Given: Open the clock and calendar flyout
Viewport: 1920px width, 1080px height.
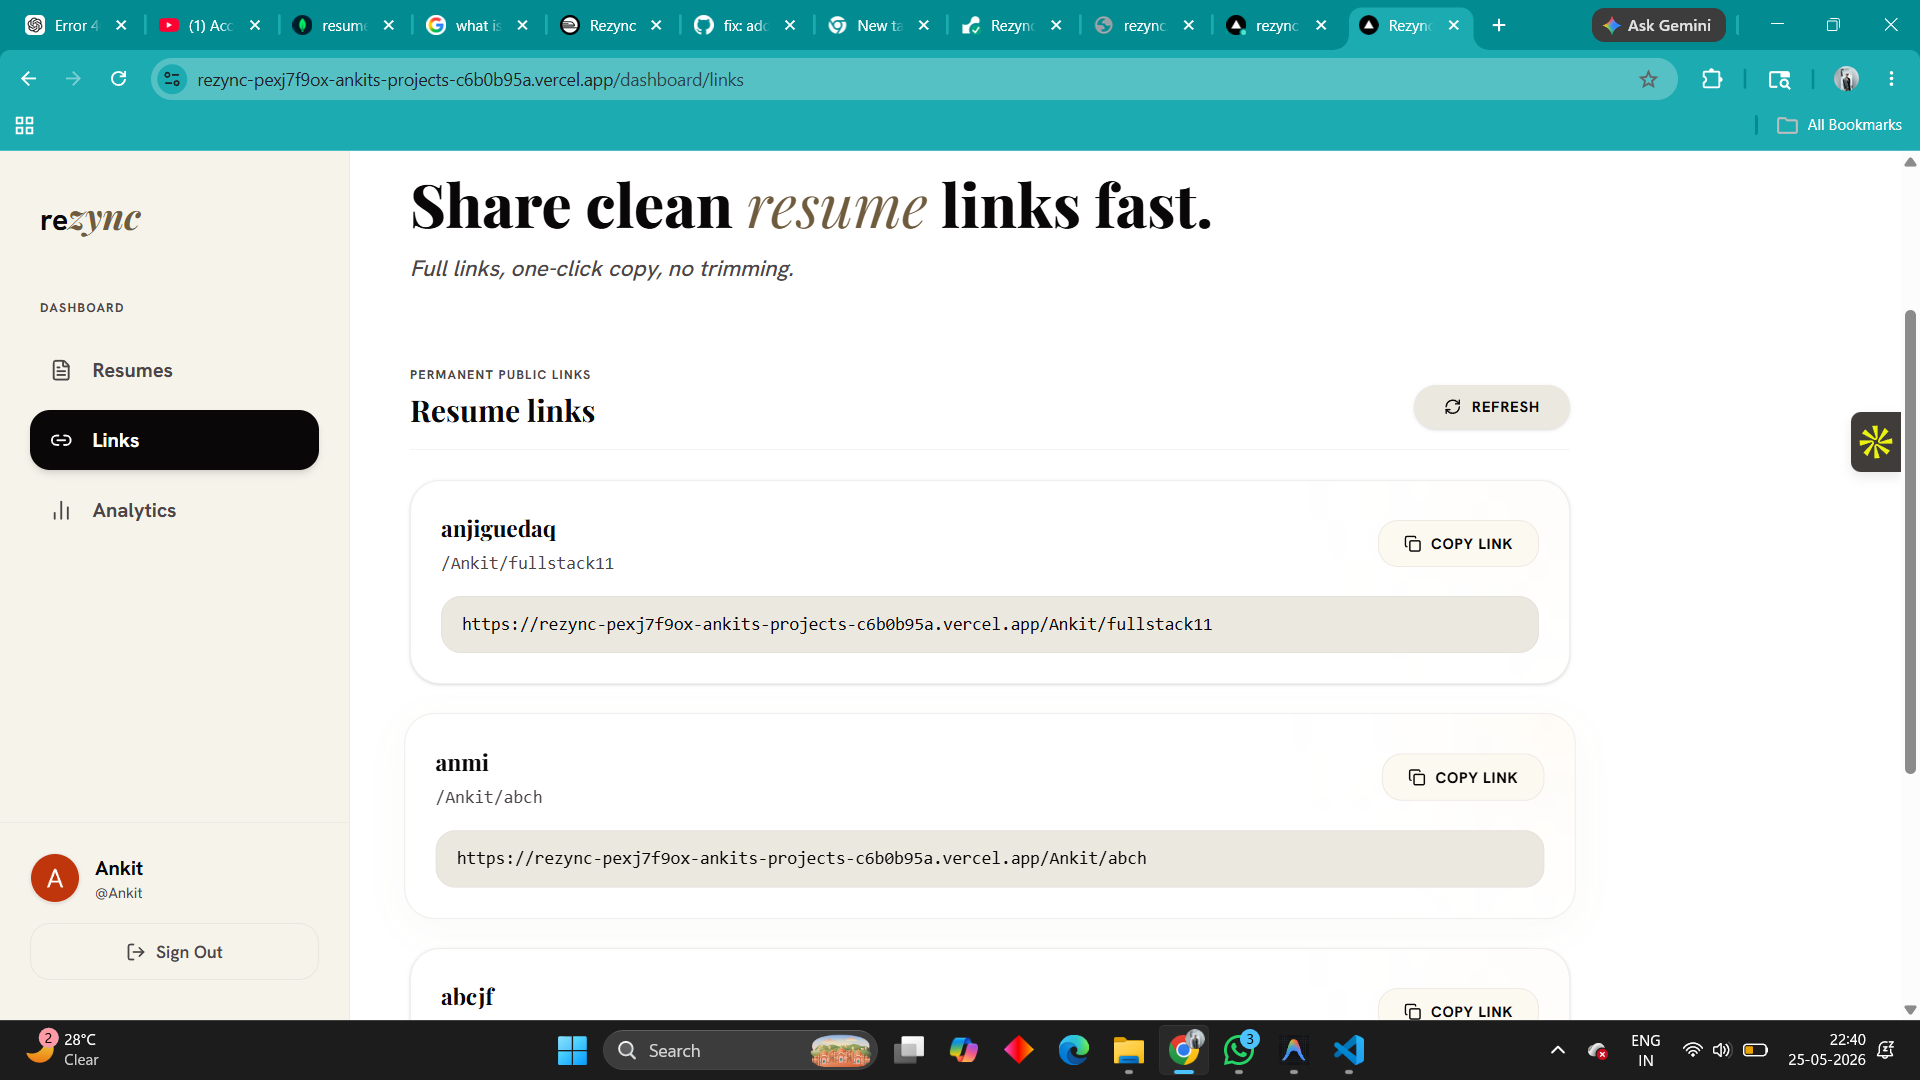Looking at the screenshot, I should (1827, 1050).
